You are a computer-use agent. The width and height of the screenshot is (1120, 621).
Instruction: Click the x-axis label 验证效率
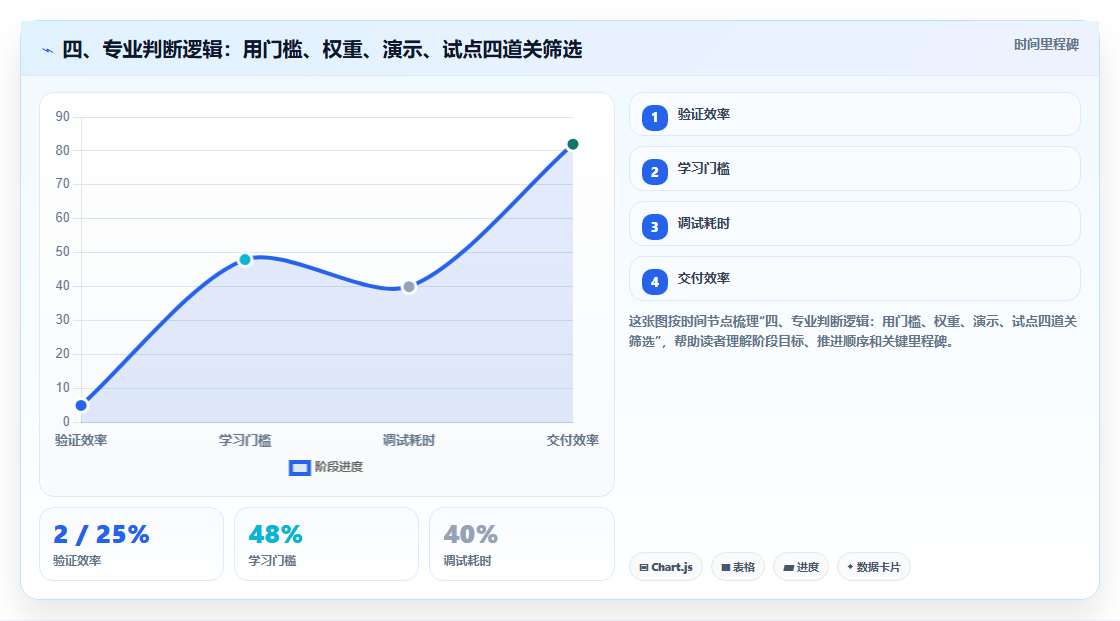click(x=81, y=441)
